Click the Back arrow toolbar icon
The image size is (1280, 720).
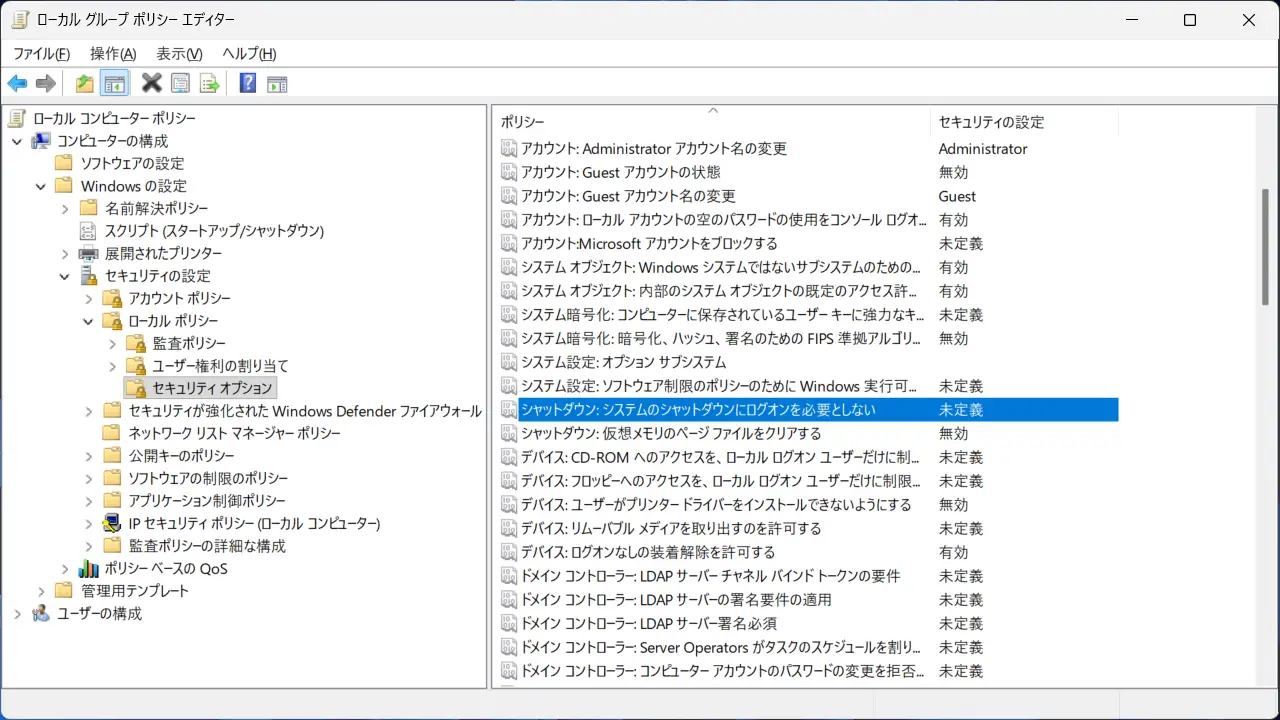pos(17,84)
